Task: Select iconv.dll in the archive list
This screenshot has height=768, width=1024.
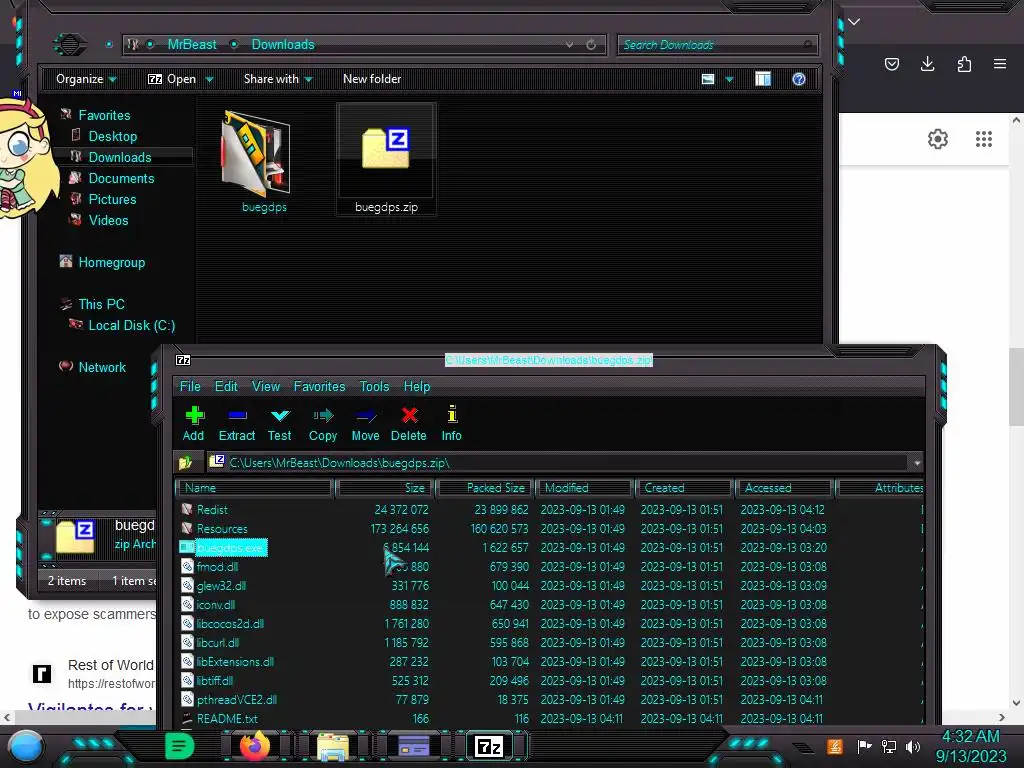Action: pyautogui.click(x=216, y=604)
